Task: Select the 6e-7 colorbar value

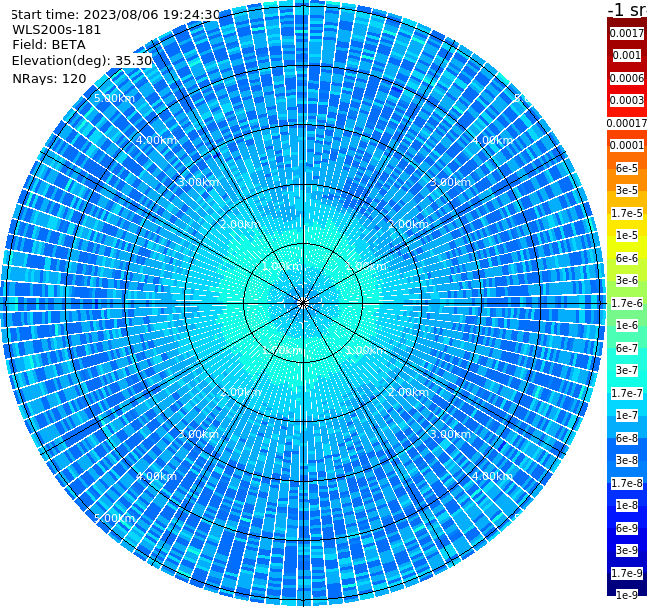Action: pos(627,348)
